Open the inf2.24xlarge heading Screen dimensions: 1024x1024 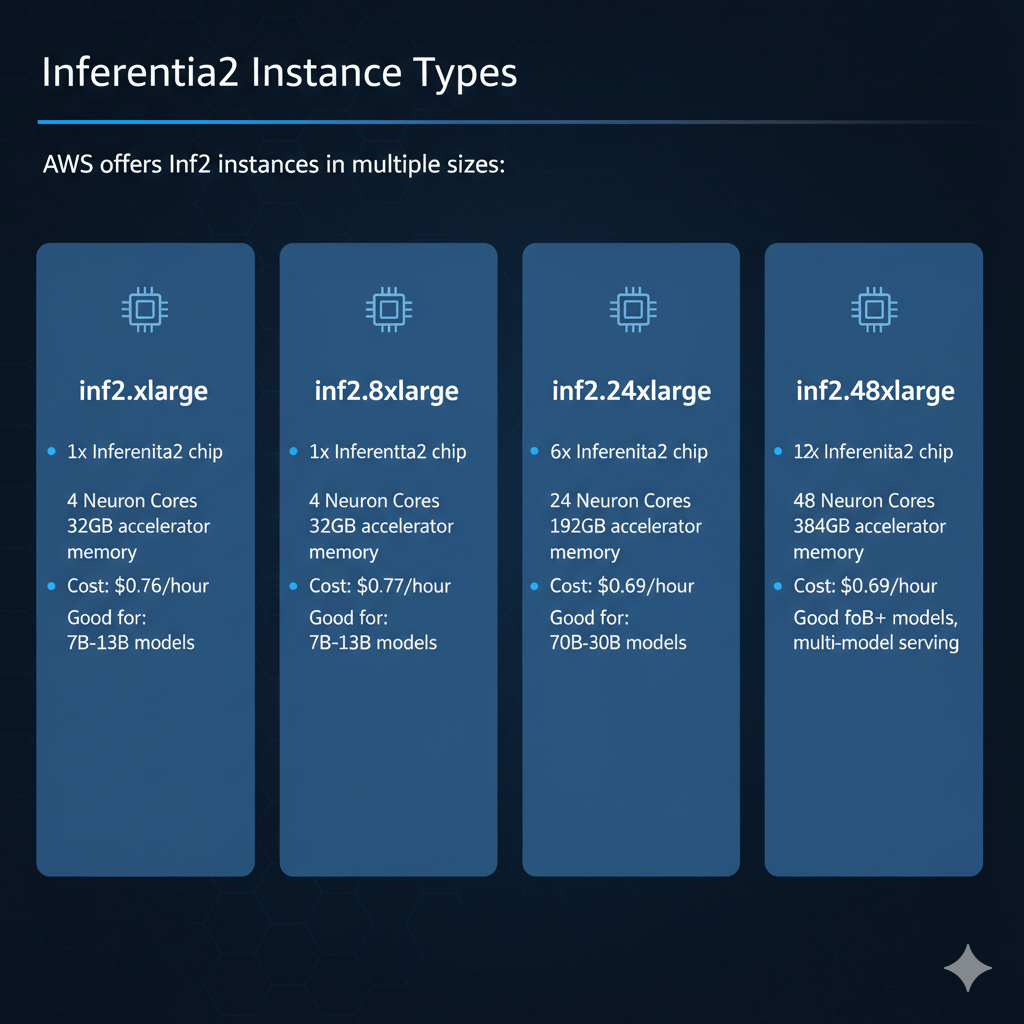(x=631, y=390)
